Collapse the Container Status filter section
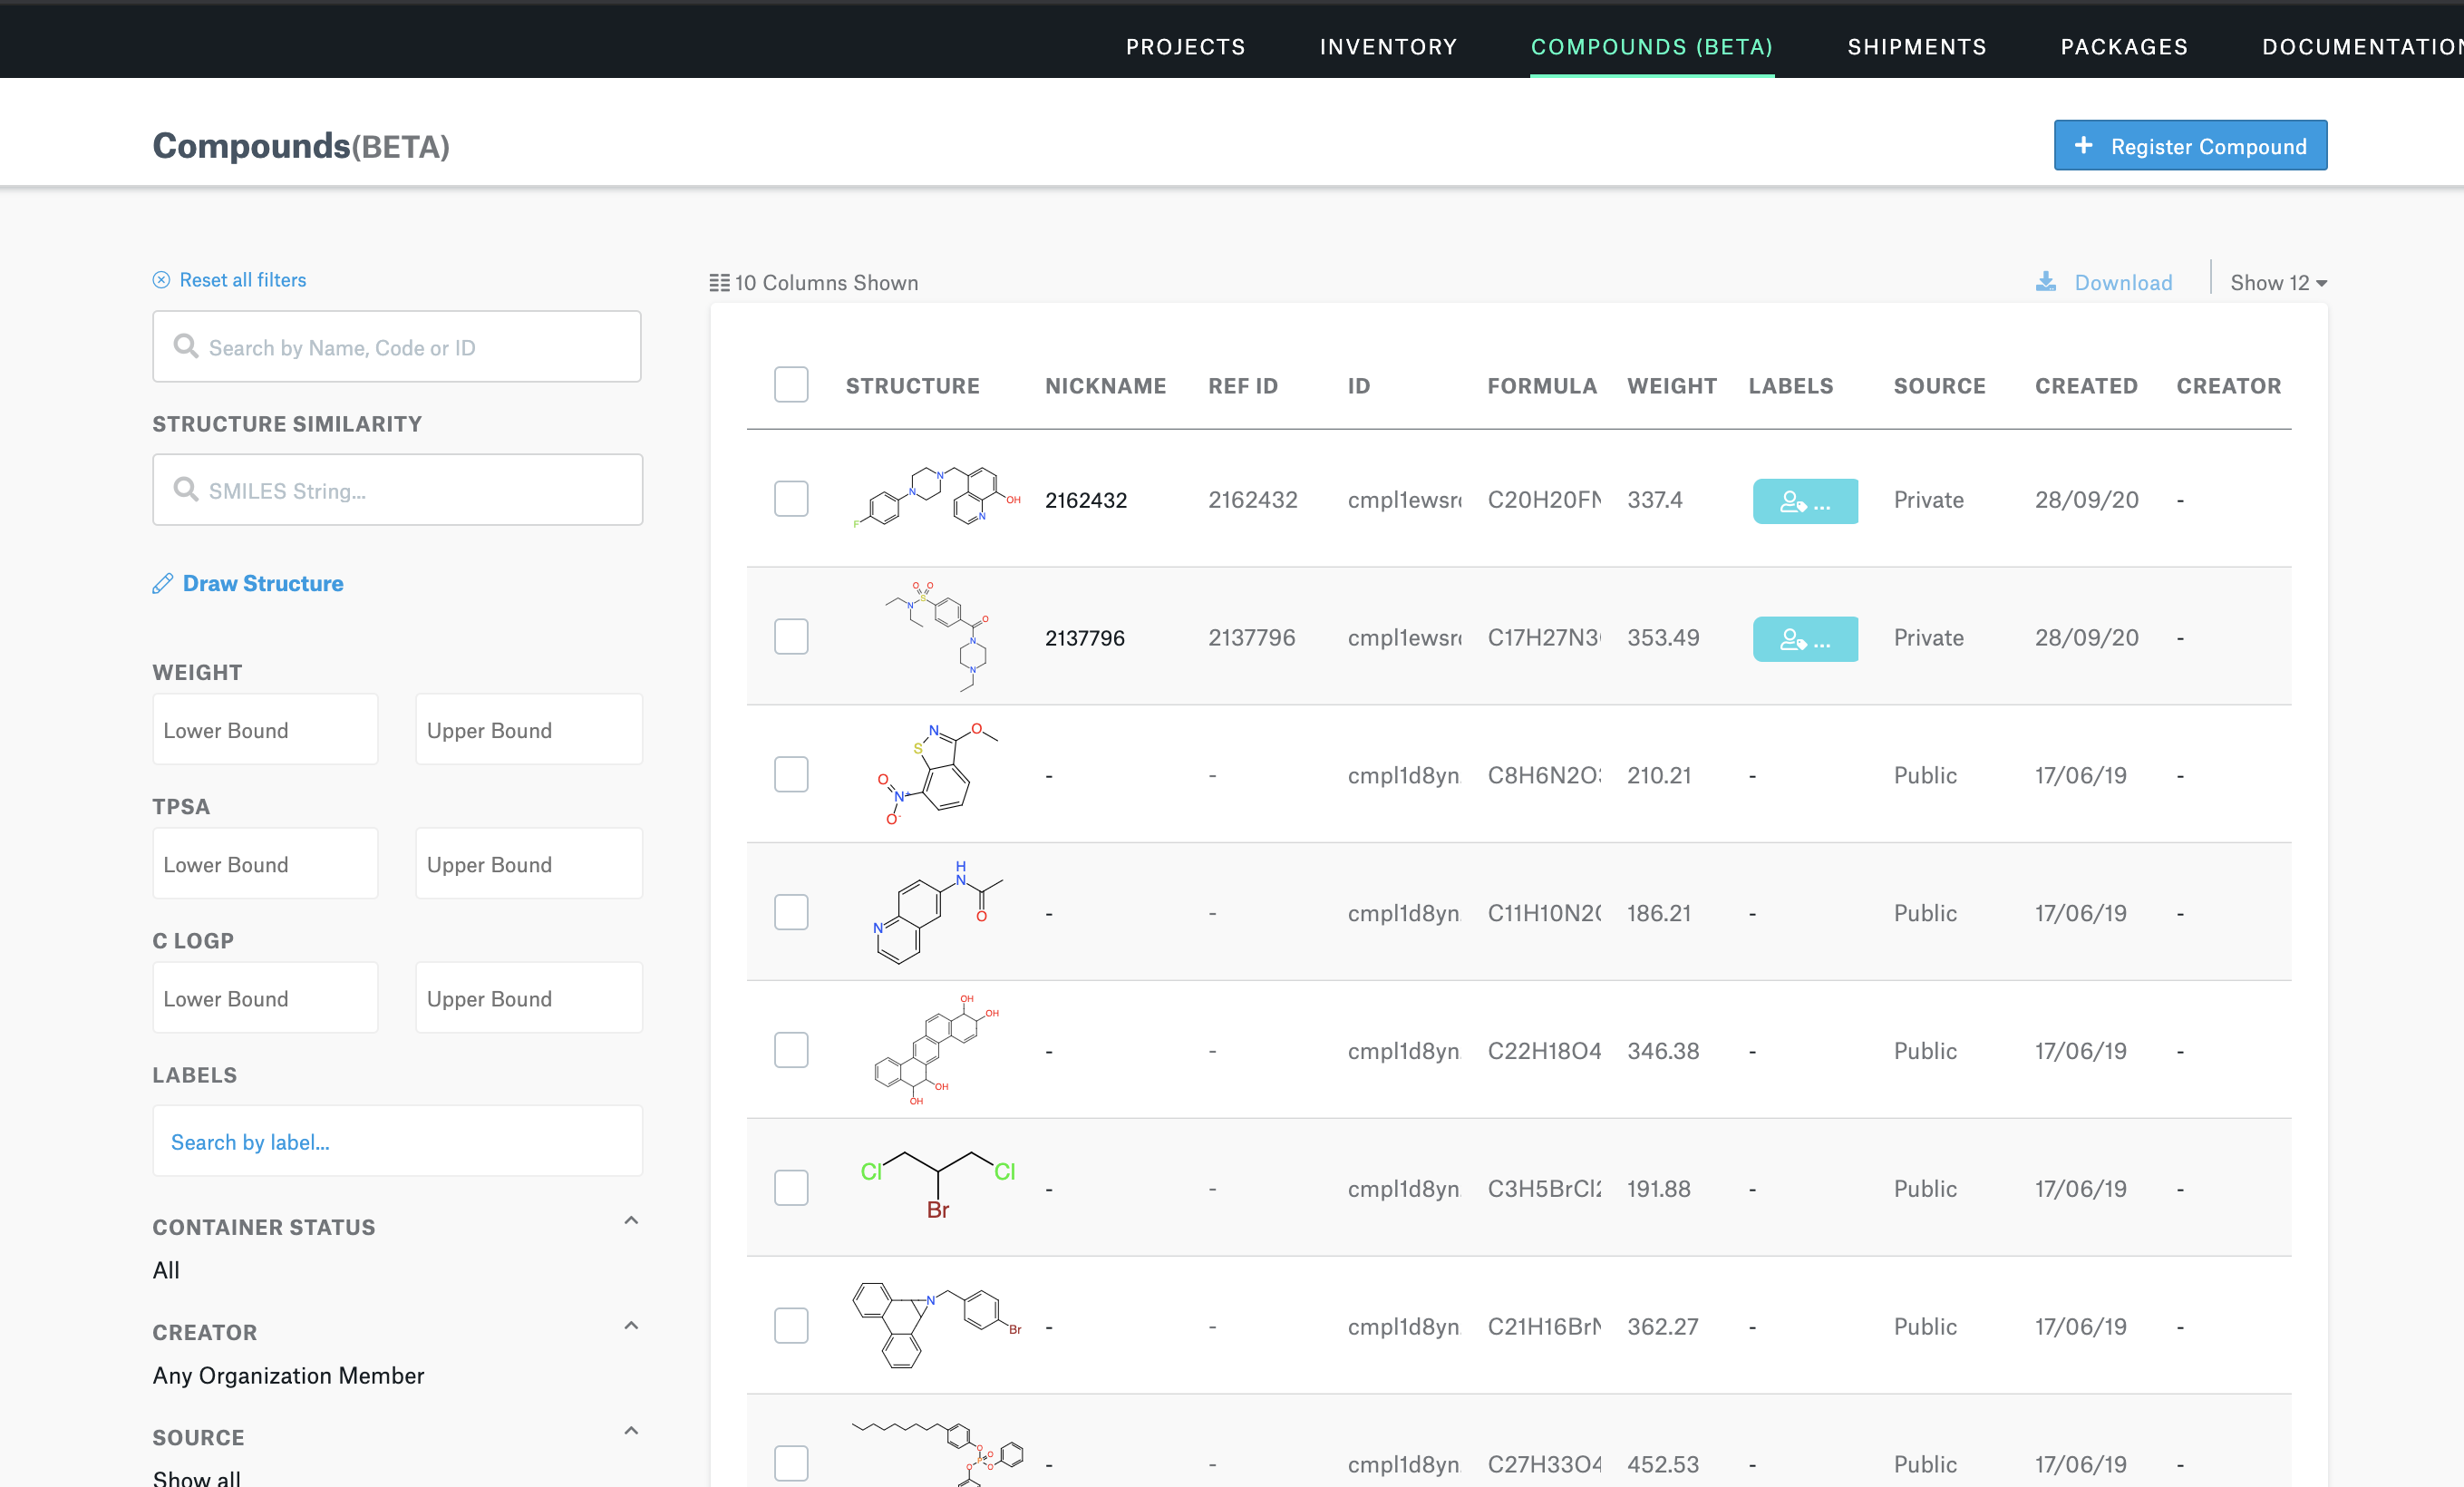Image resolution: width=2464 pixels, height=1487 pixels. [x=631, y=1221]
